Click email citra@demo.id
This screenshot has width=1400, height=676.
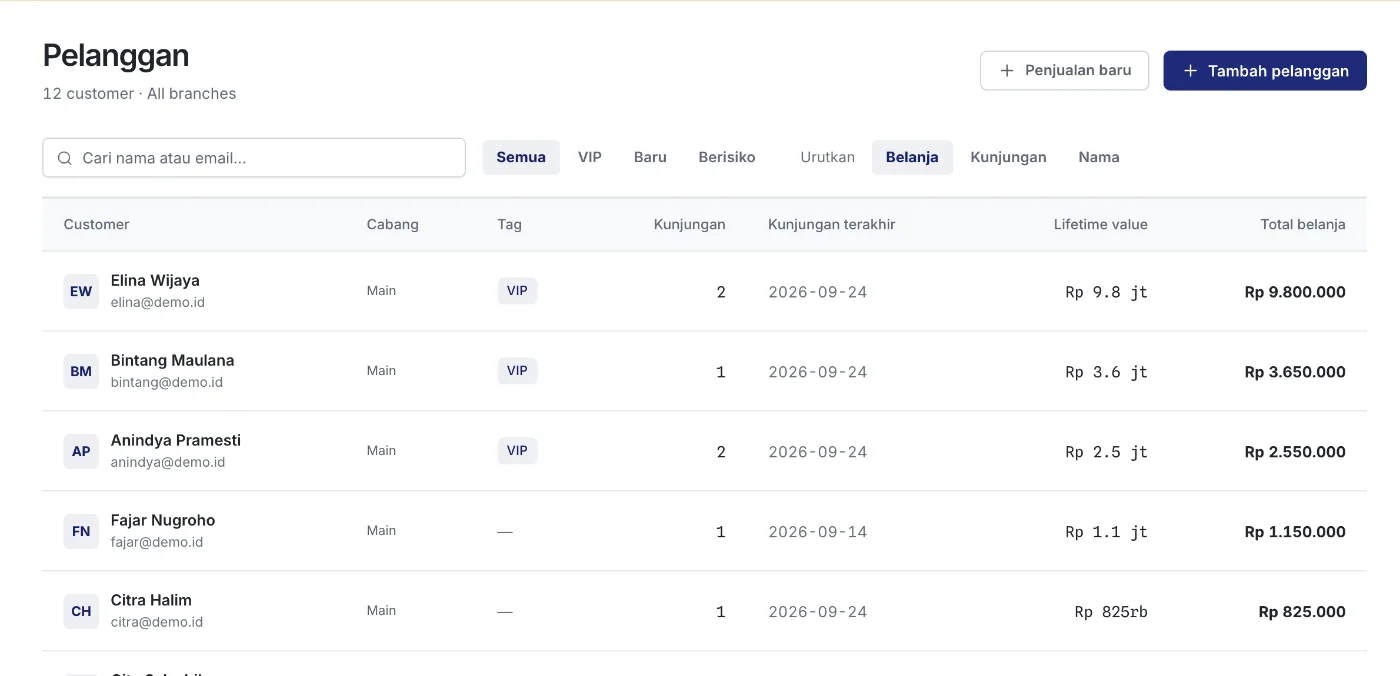coord(157,622)
